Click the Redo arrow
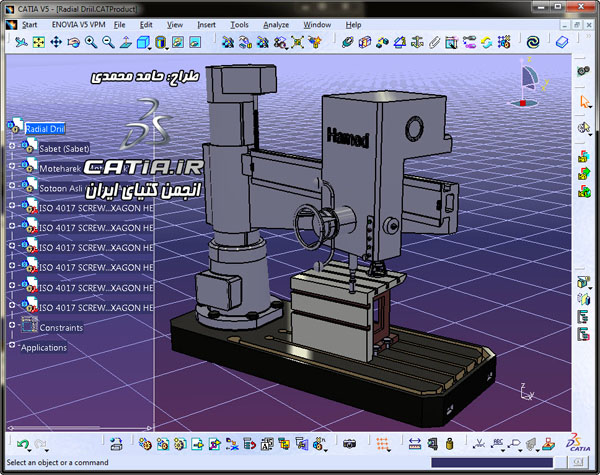 (x=39, y=444)
